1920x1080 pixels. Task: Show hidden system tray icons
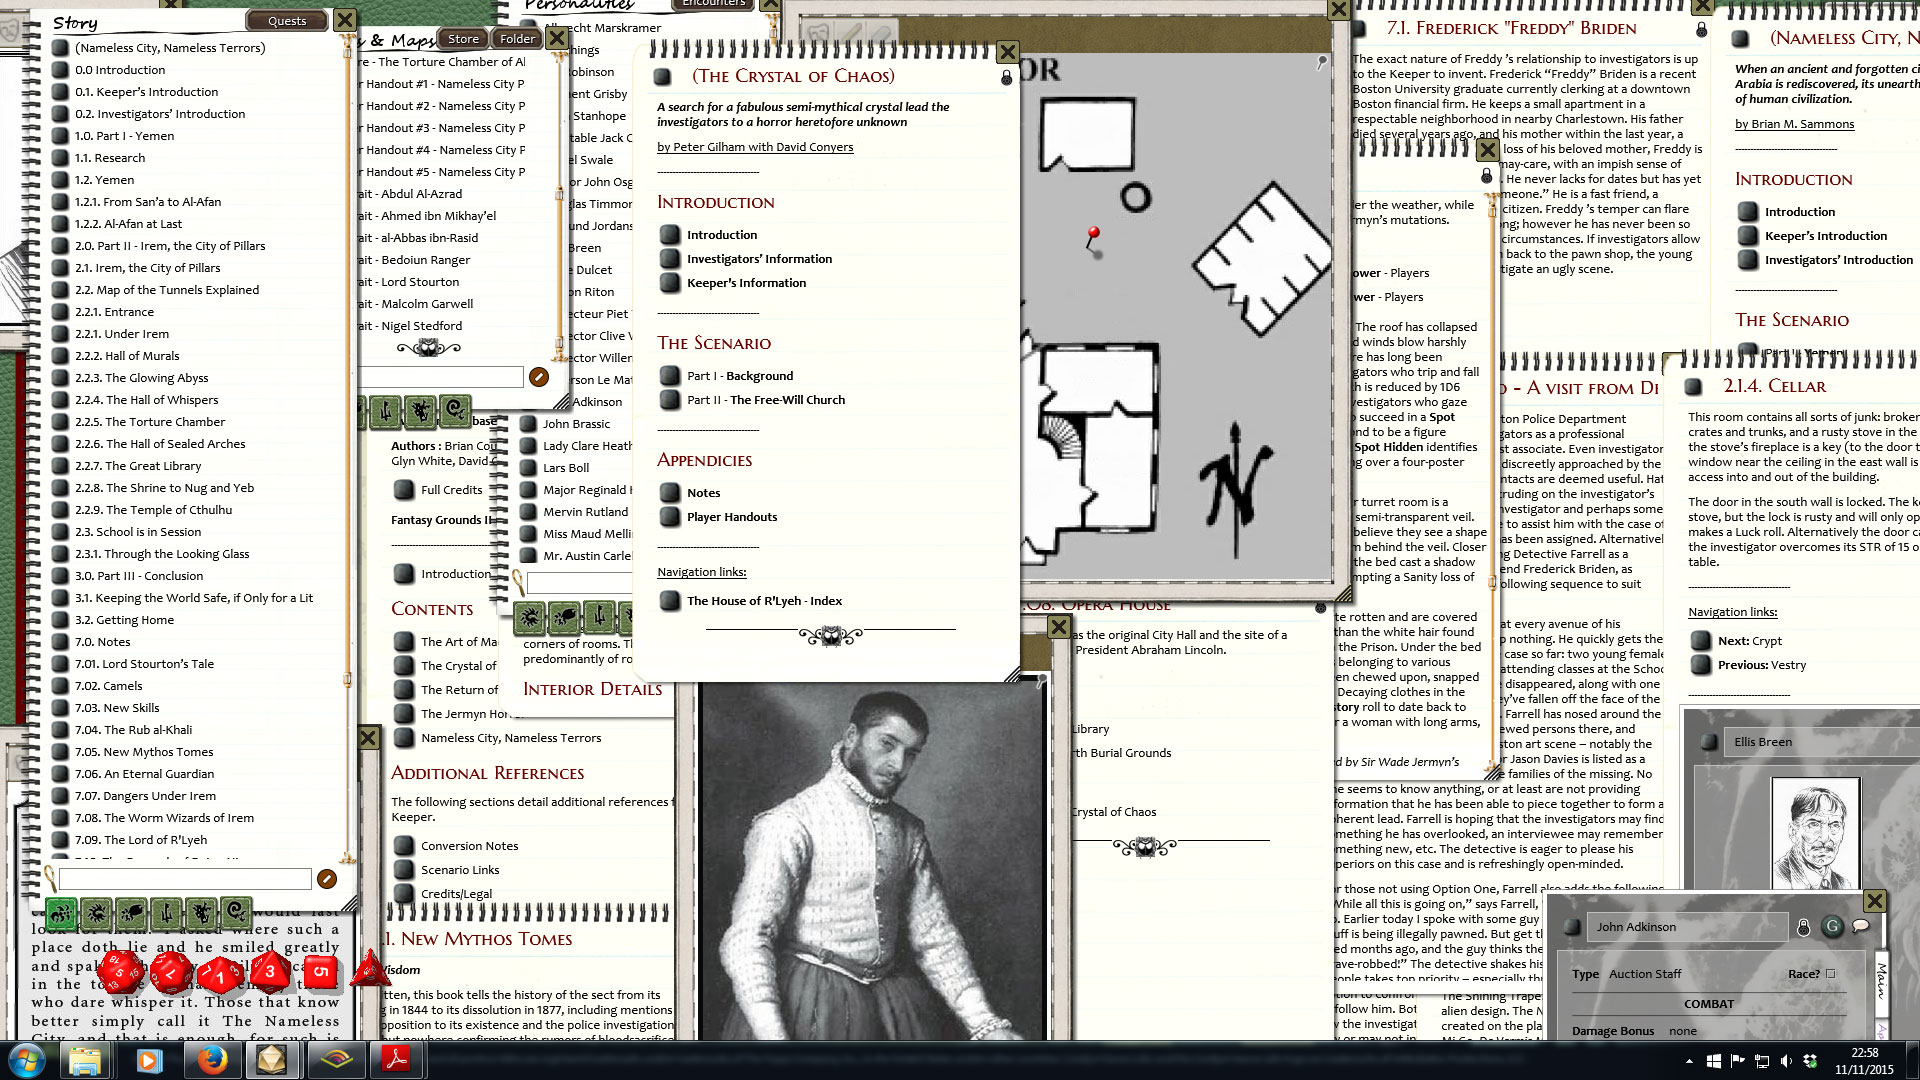[x=1689, y=1061]
